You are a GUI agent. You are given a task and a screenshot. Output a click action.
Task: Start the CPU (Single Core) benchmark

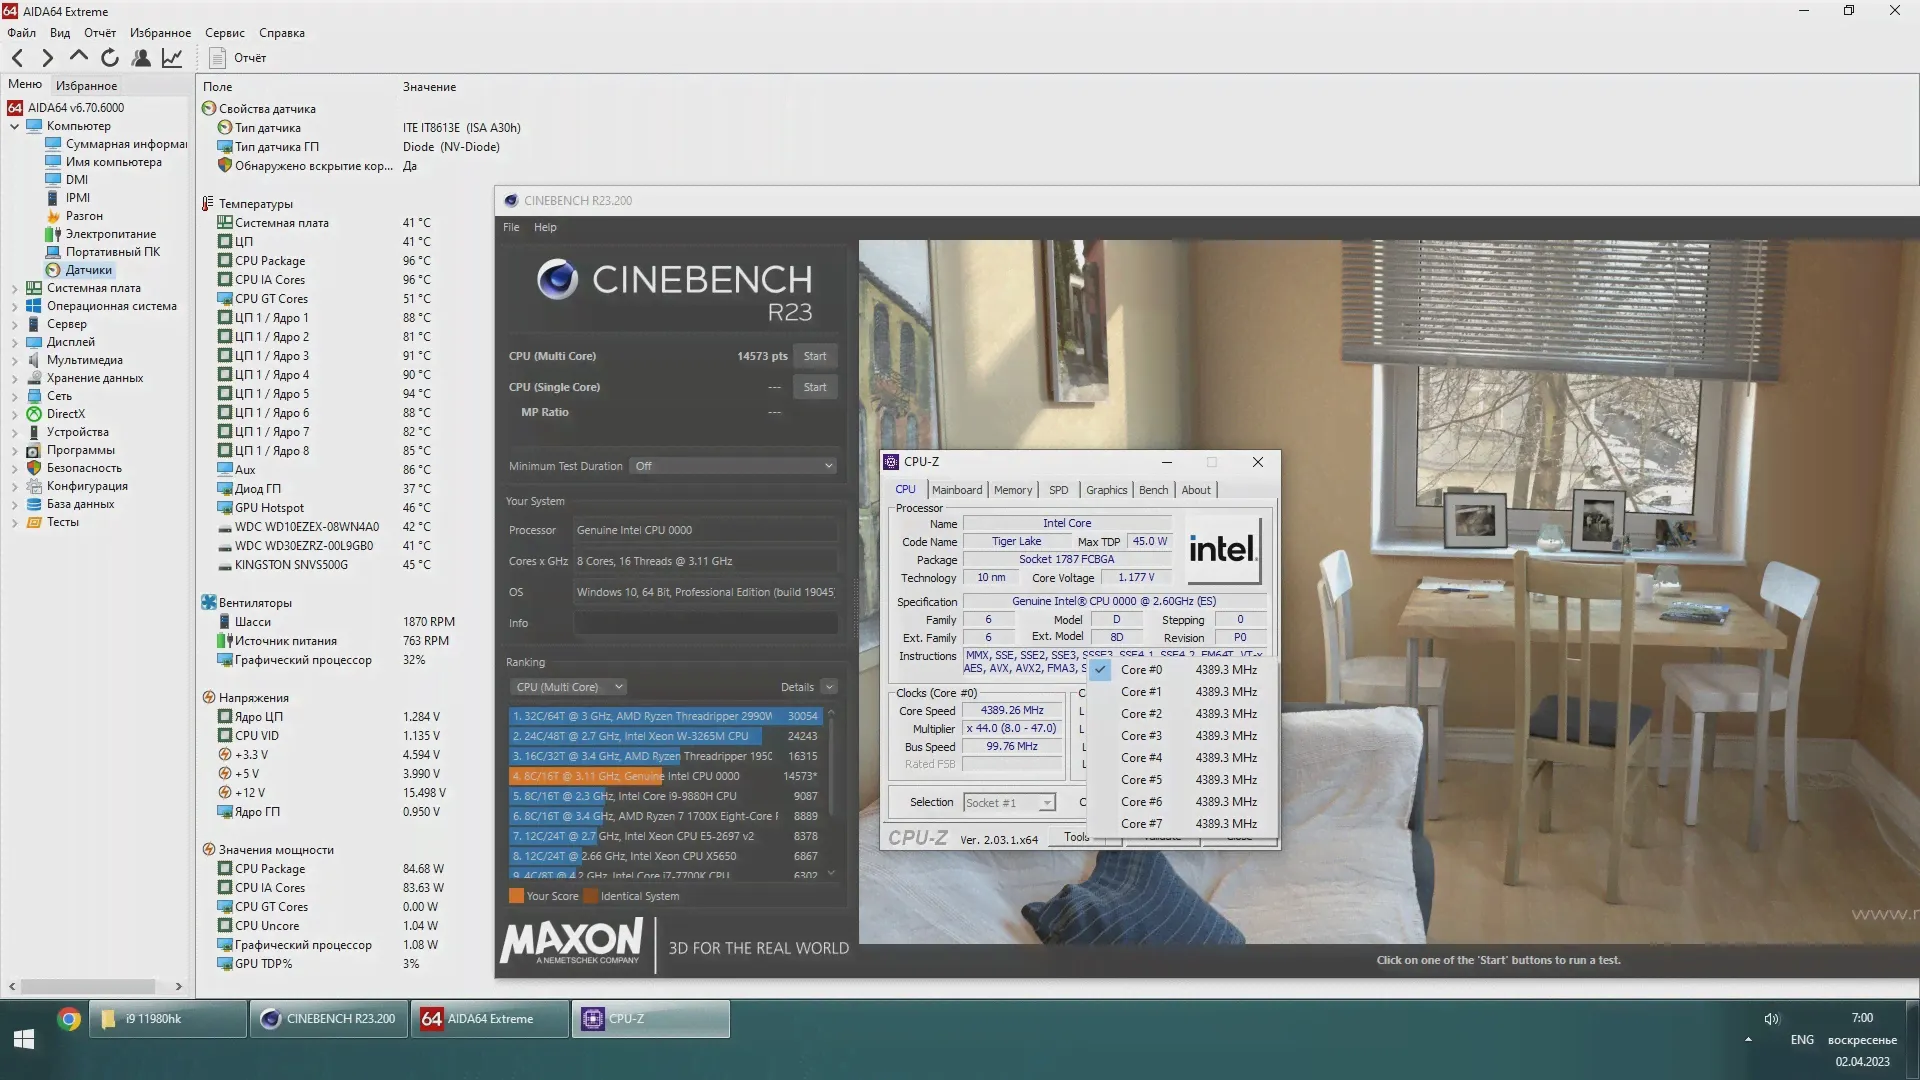coord(814,387)
